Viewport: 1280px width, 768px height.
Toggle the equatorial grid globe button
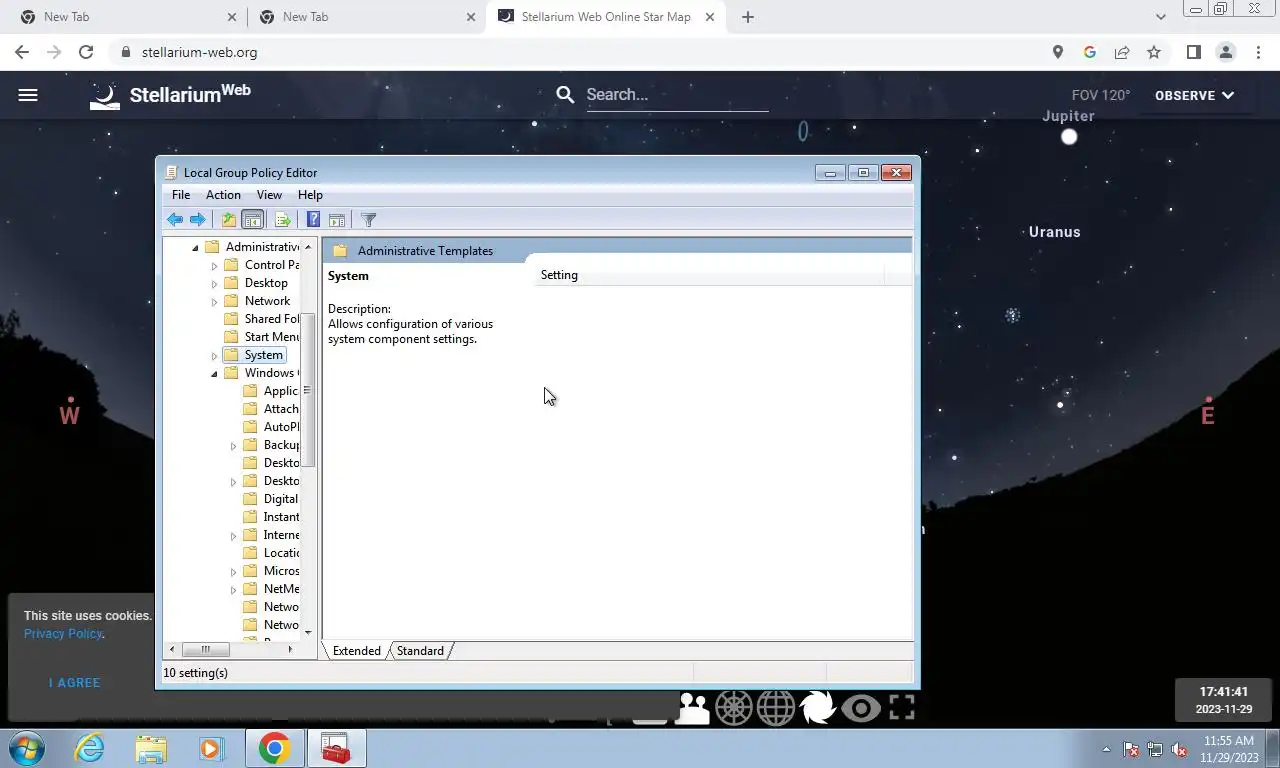pos(776,708)
